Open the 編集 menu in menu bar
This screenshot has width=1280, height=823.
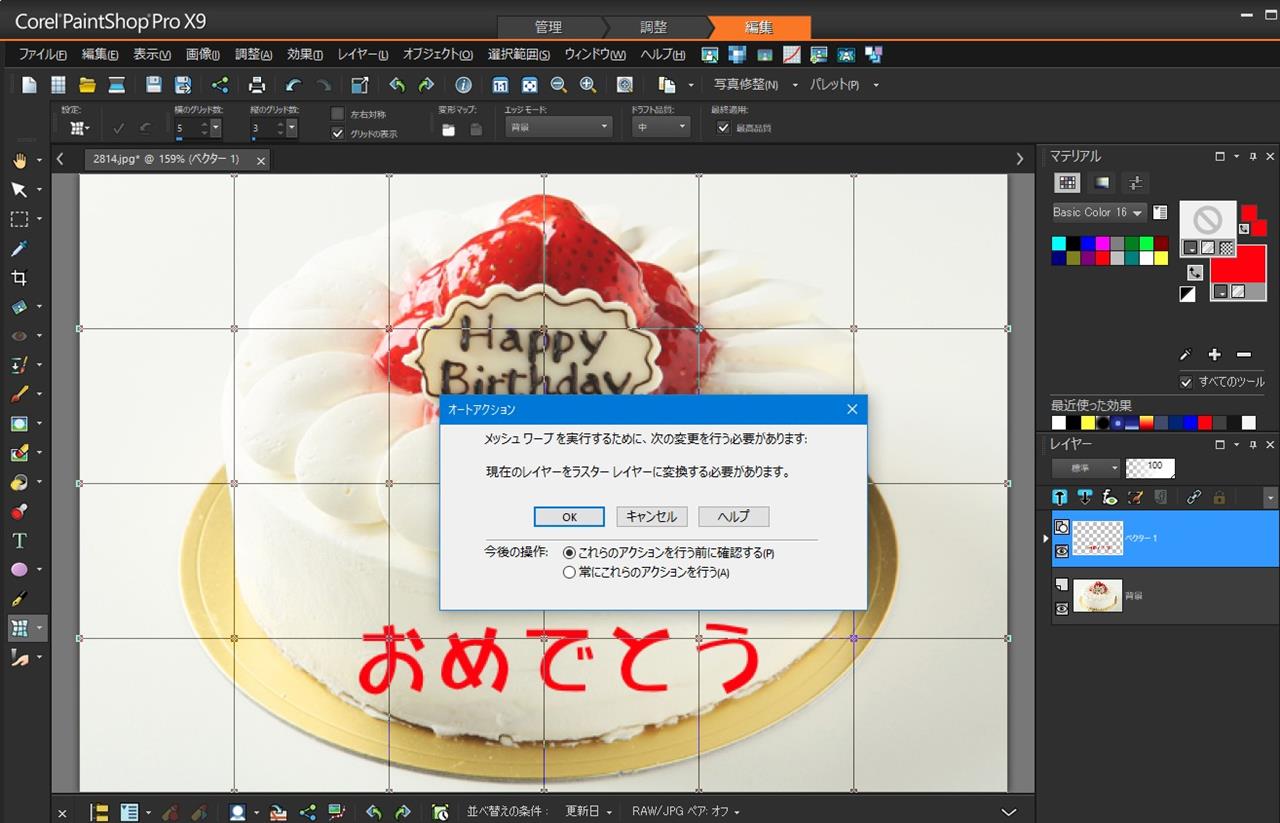(100, 54)
